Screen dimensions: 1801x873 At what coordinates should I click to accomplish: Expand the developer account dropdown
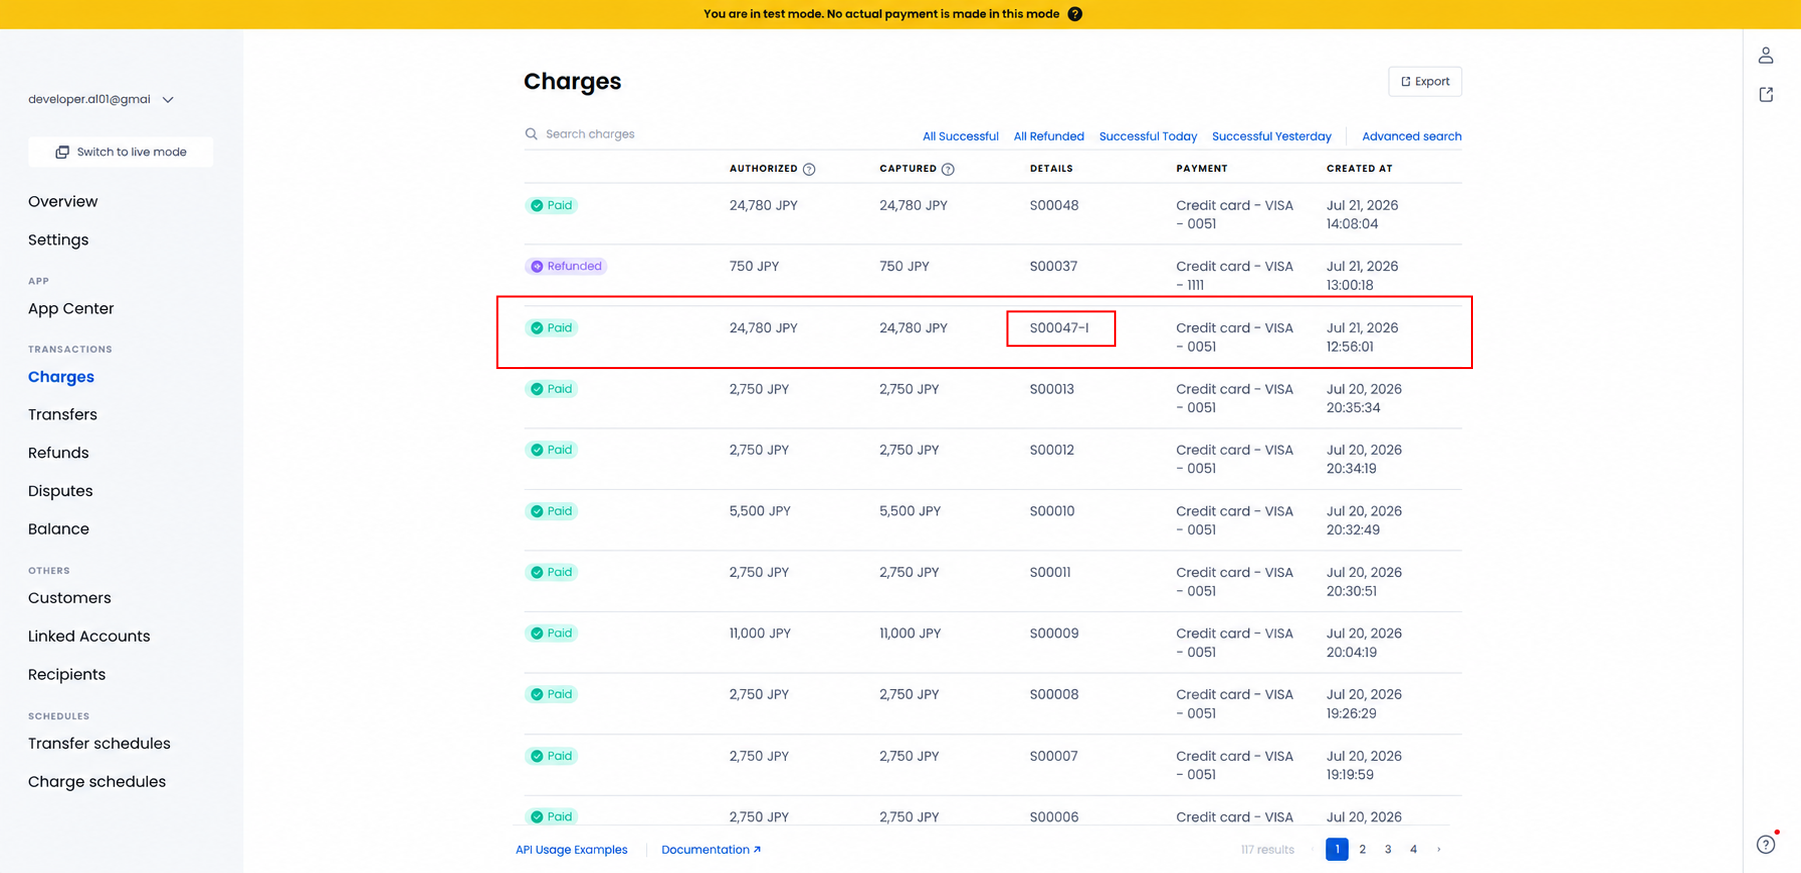pos(101,99)
